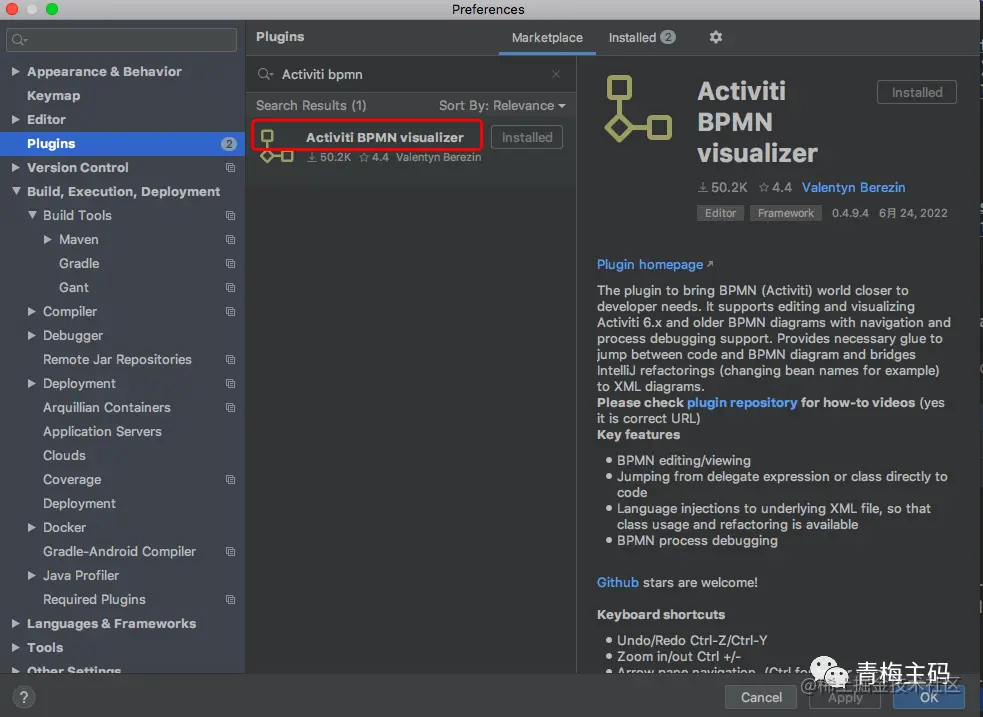Switch to the Marketplace tab
The height and width of the screenshot is (717, 983).
point(547,38)
